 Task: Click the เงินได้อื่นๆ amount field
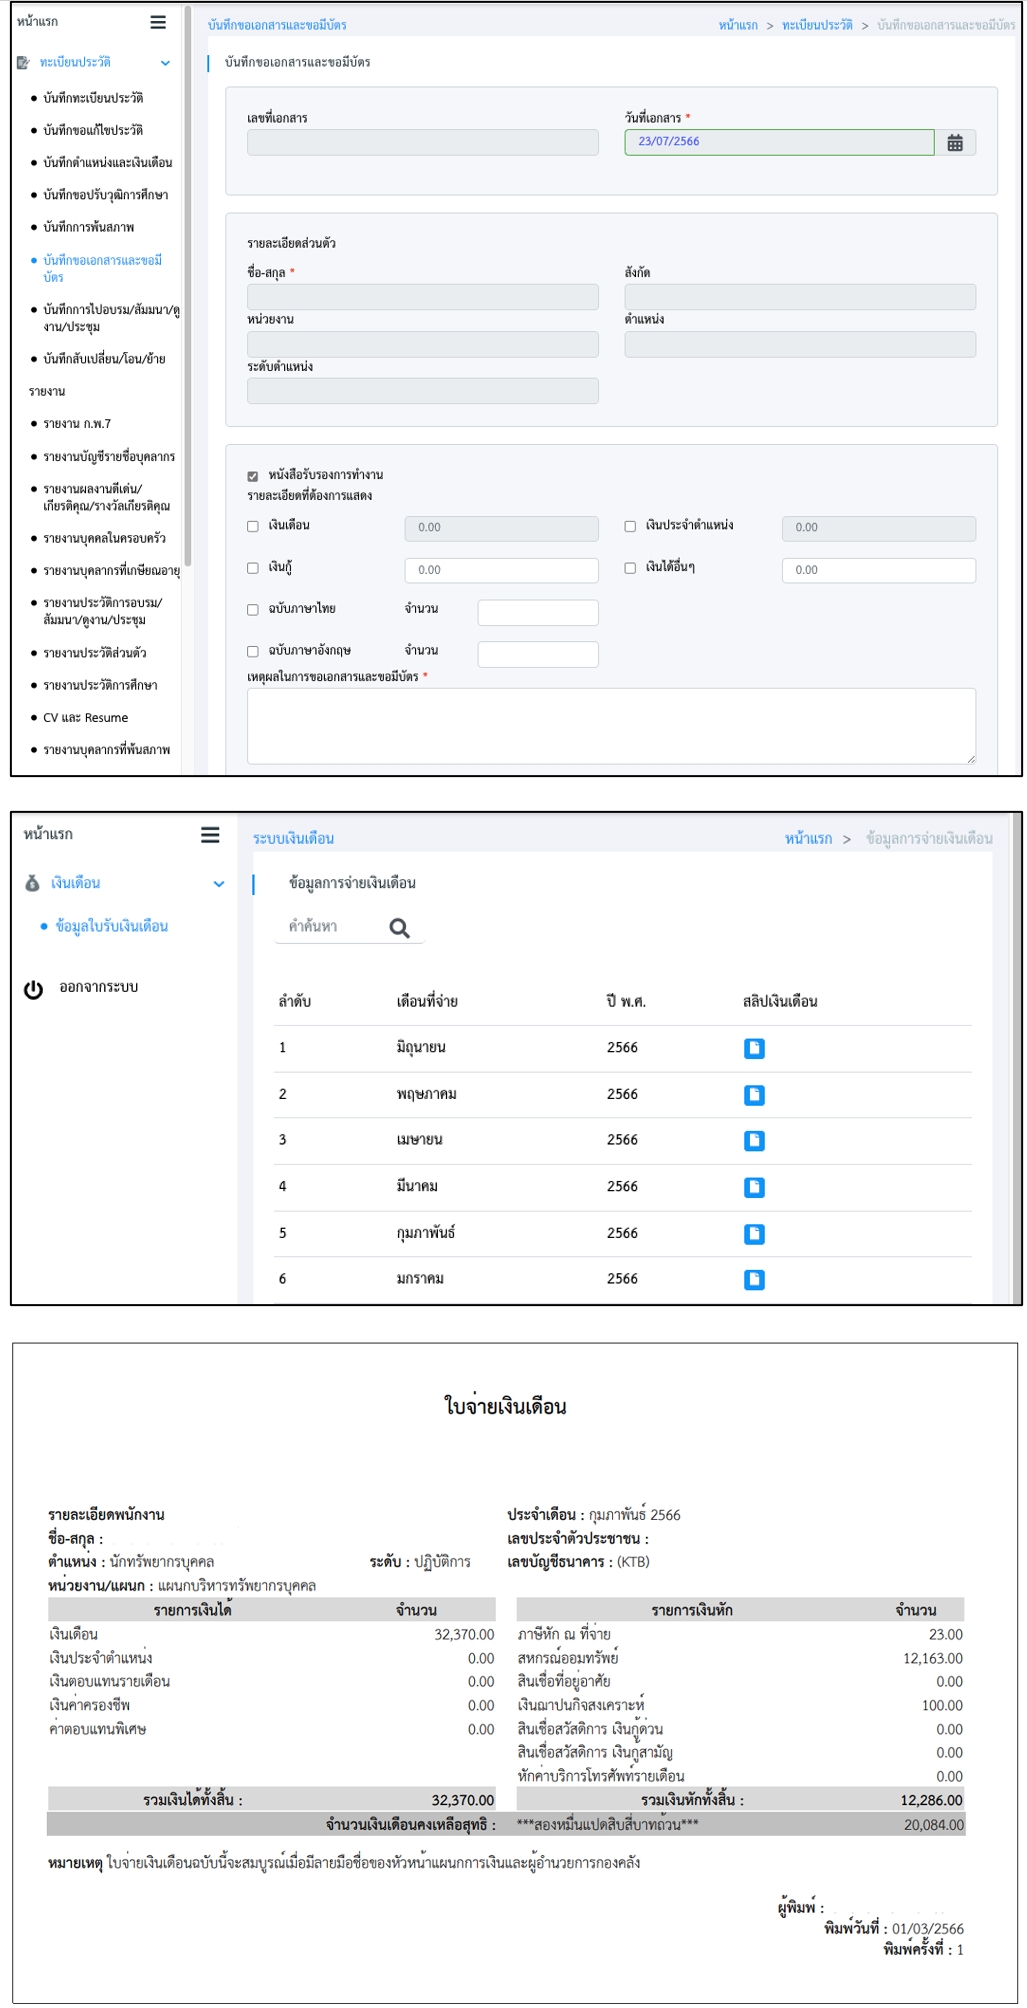click(x=879, y=570)
